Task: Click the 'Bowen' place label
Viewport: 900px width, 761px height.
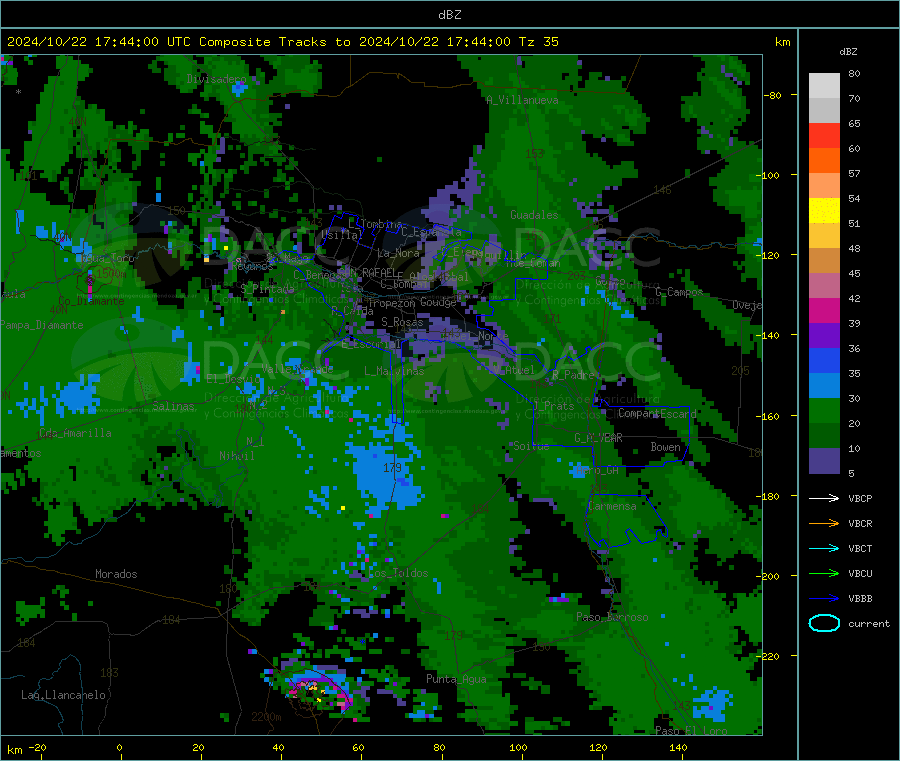Action: pyautogui.click(x=665, y=446)
